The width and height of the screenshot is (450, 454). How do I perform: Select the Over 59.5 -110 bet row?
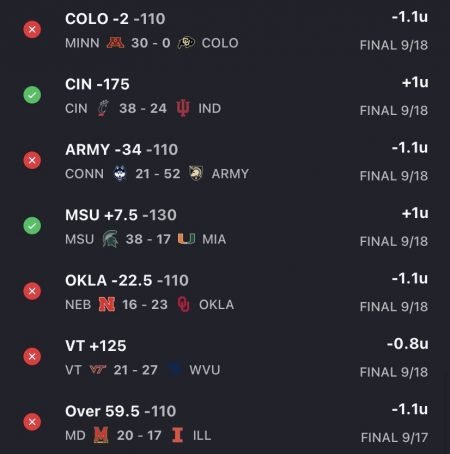pyautogui.click(x=225, y=423)
